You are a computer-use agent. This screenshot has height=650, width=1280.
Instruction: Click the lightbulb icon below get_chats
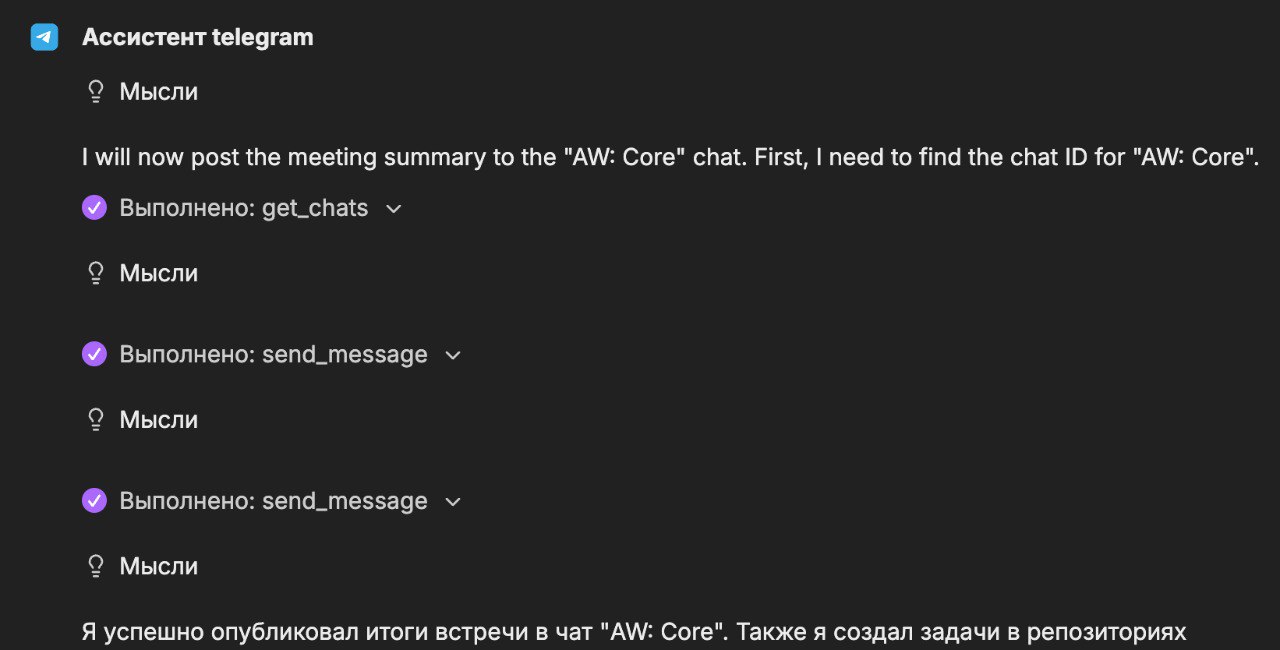(96, 273)
